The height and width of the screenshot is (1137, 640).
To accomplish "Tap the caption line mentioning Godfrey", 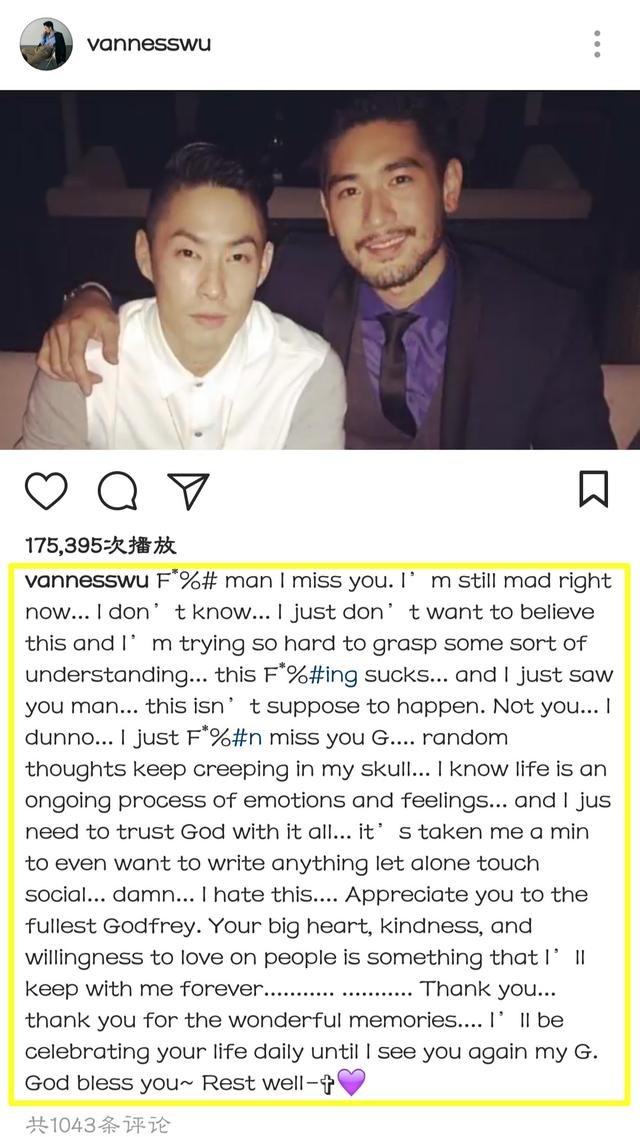I will coord(278,926).
